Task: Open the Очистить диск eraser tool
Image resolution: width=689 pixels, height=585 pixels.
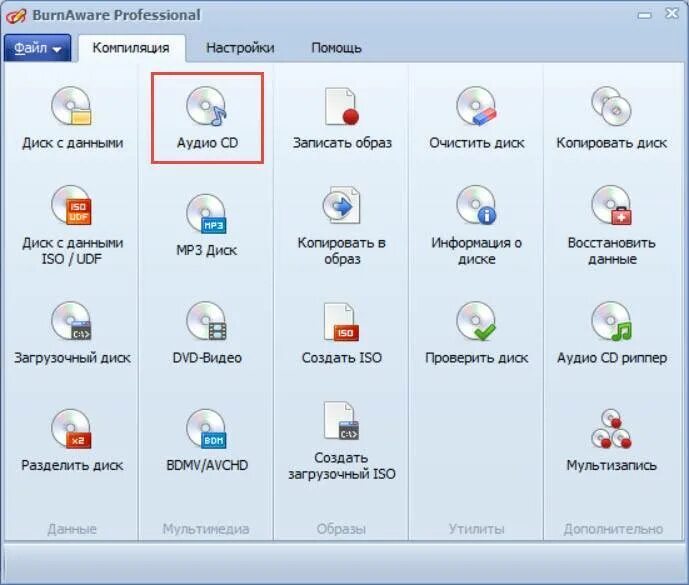Action: click(477, 118)
